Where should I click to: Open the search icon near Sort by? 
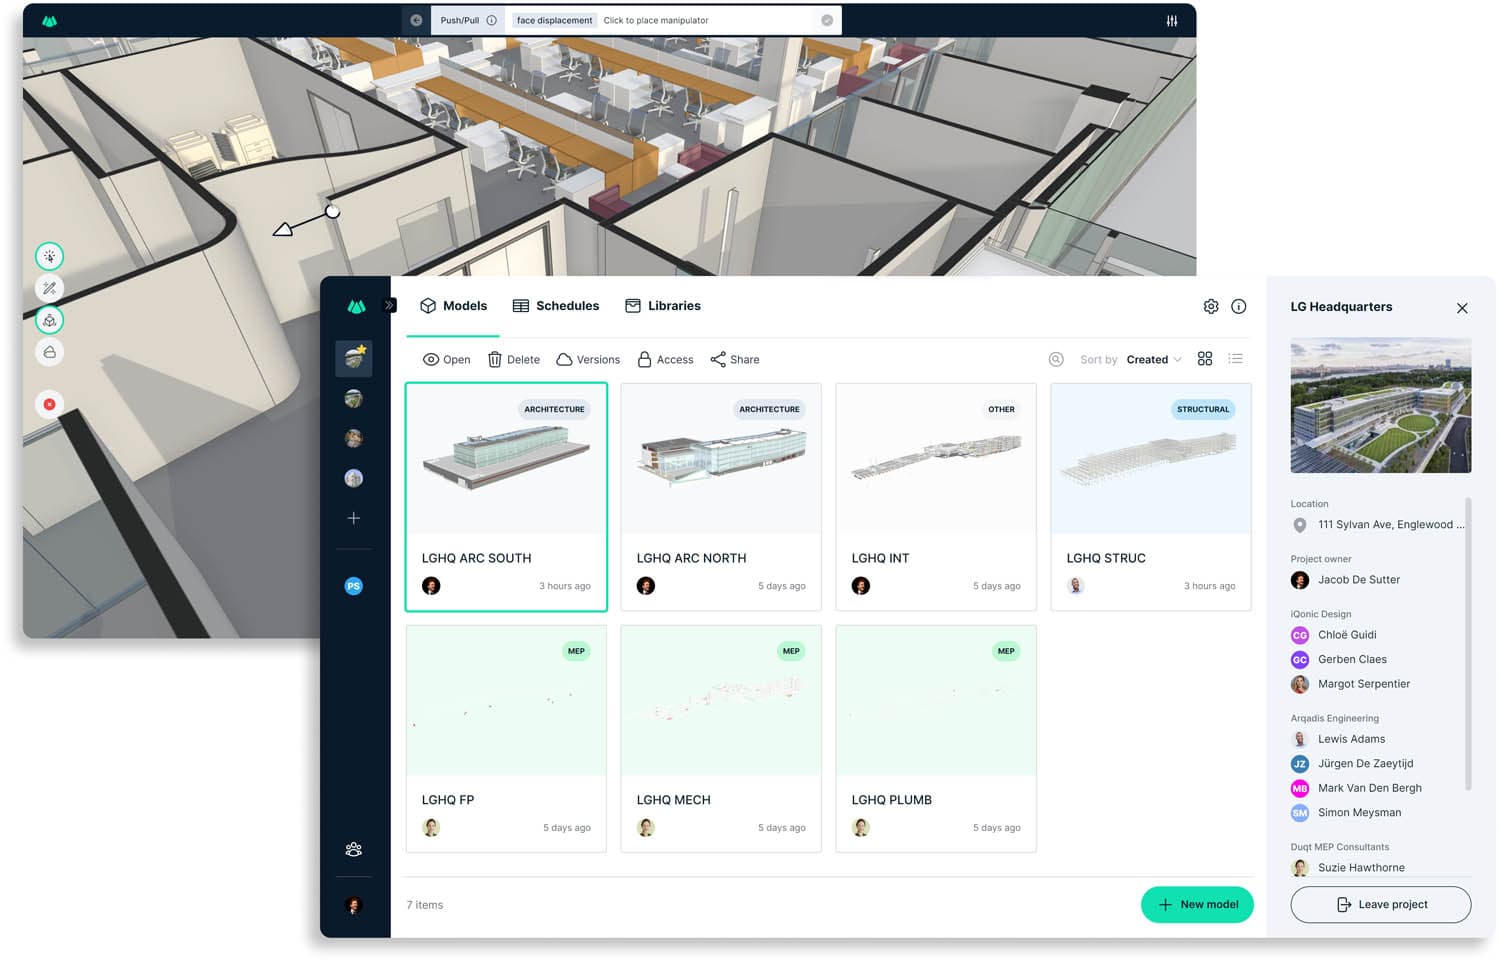tap(1056, 359)
